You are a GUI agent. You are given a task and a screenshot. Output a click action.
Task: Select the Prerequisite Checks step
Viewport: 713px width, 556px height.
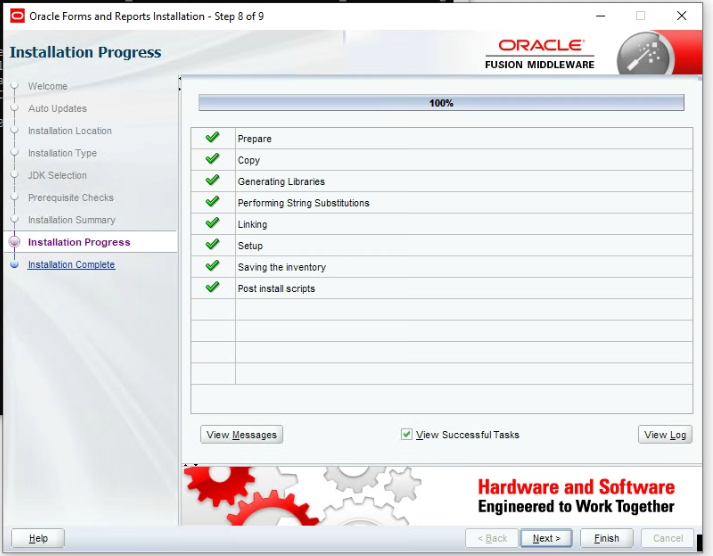pyautogui.click(x=70, y=197)
